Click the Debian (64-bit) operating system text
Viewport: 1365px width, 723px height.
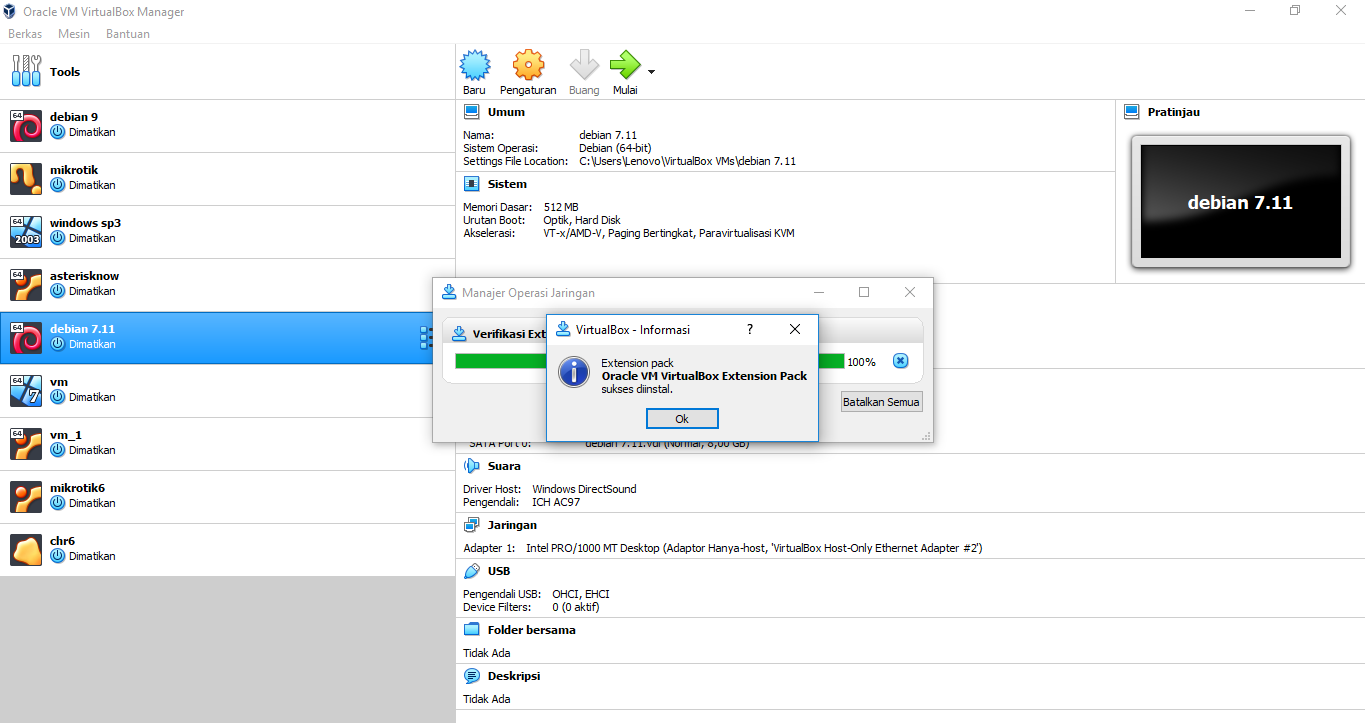[615, 148]
